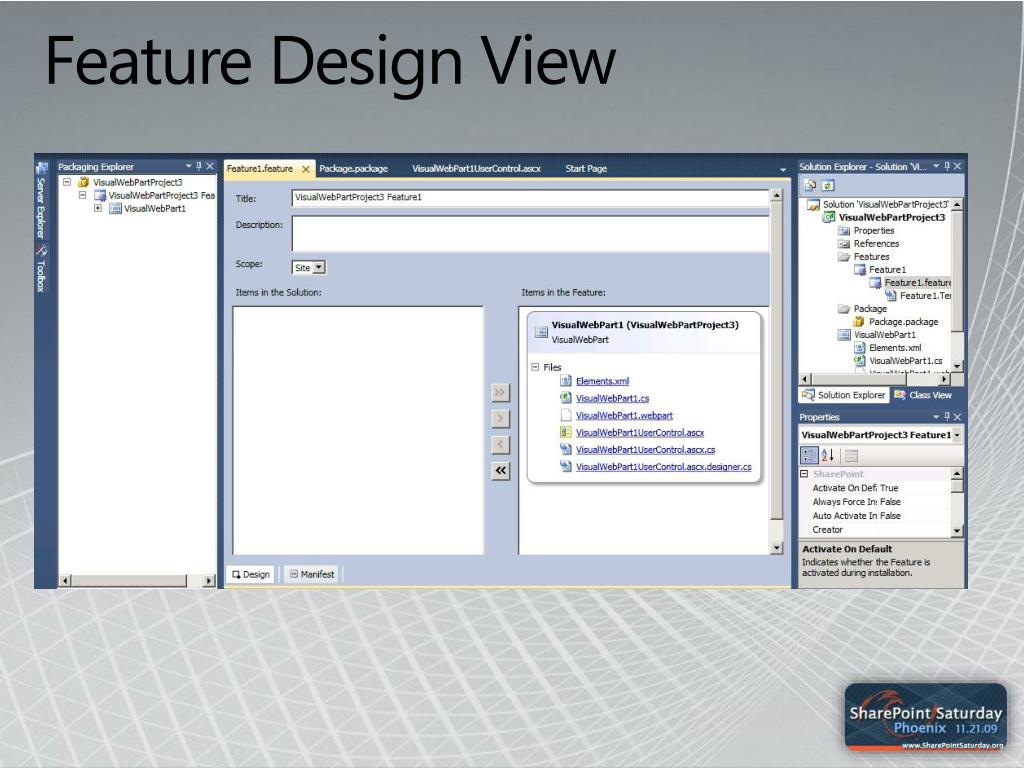Screen dimensions: 1024x768
Task: Open Server Explorer side tab
Action: click(41, 200)
